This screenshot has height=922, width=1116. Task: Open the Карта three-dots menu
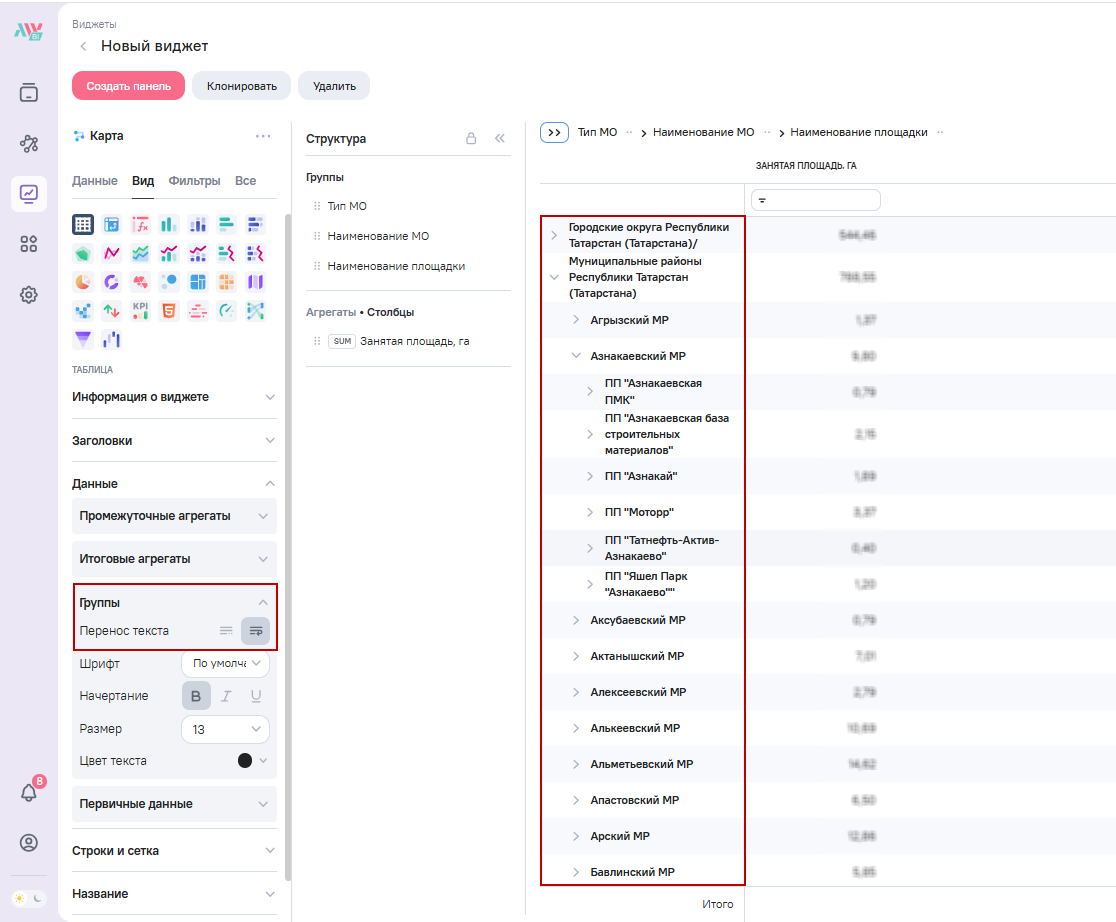pos(263,136)
